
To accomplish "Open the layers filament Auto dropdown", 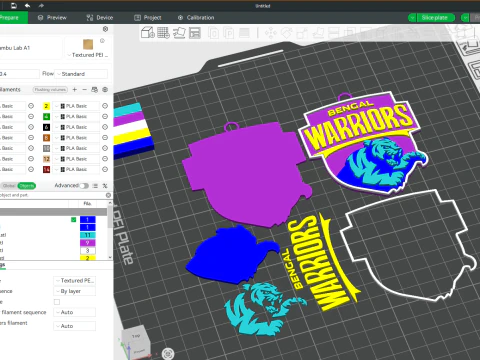I will (75, 326).
